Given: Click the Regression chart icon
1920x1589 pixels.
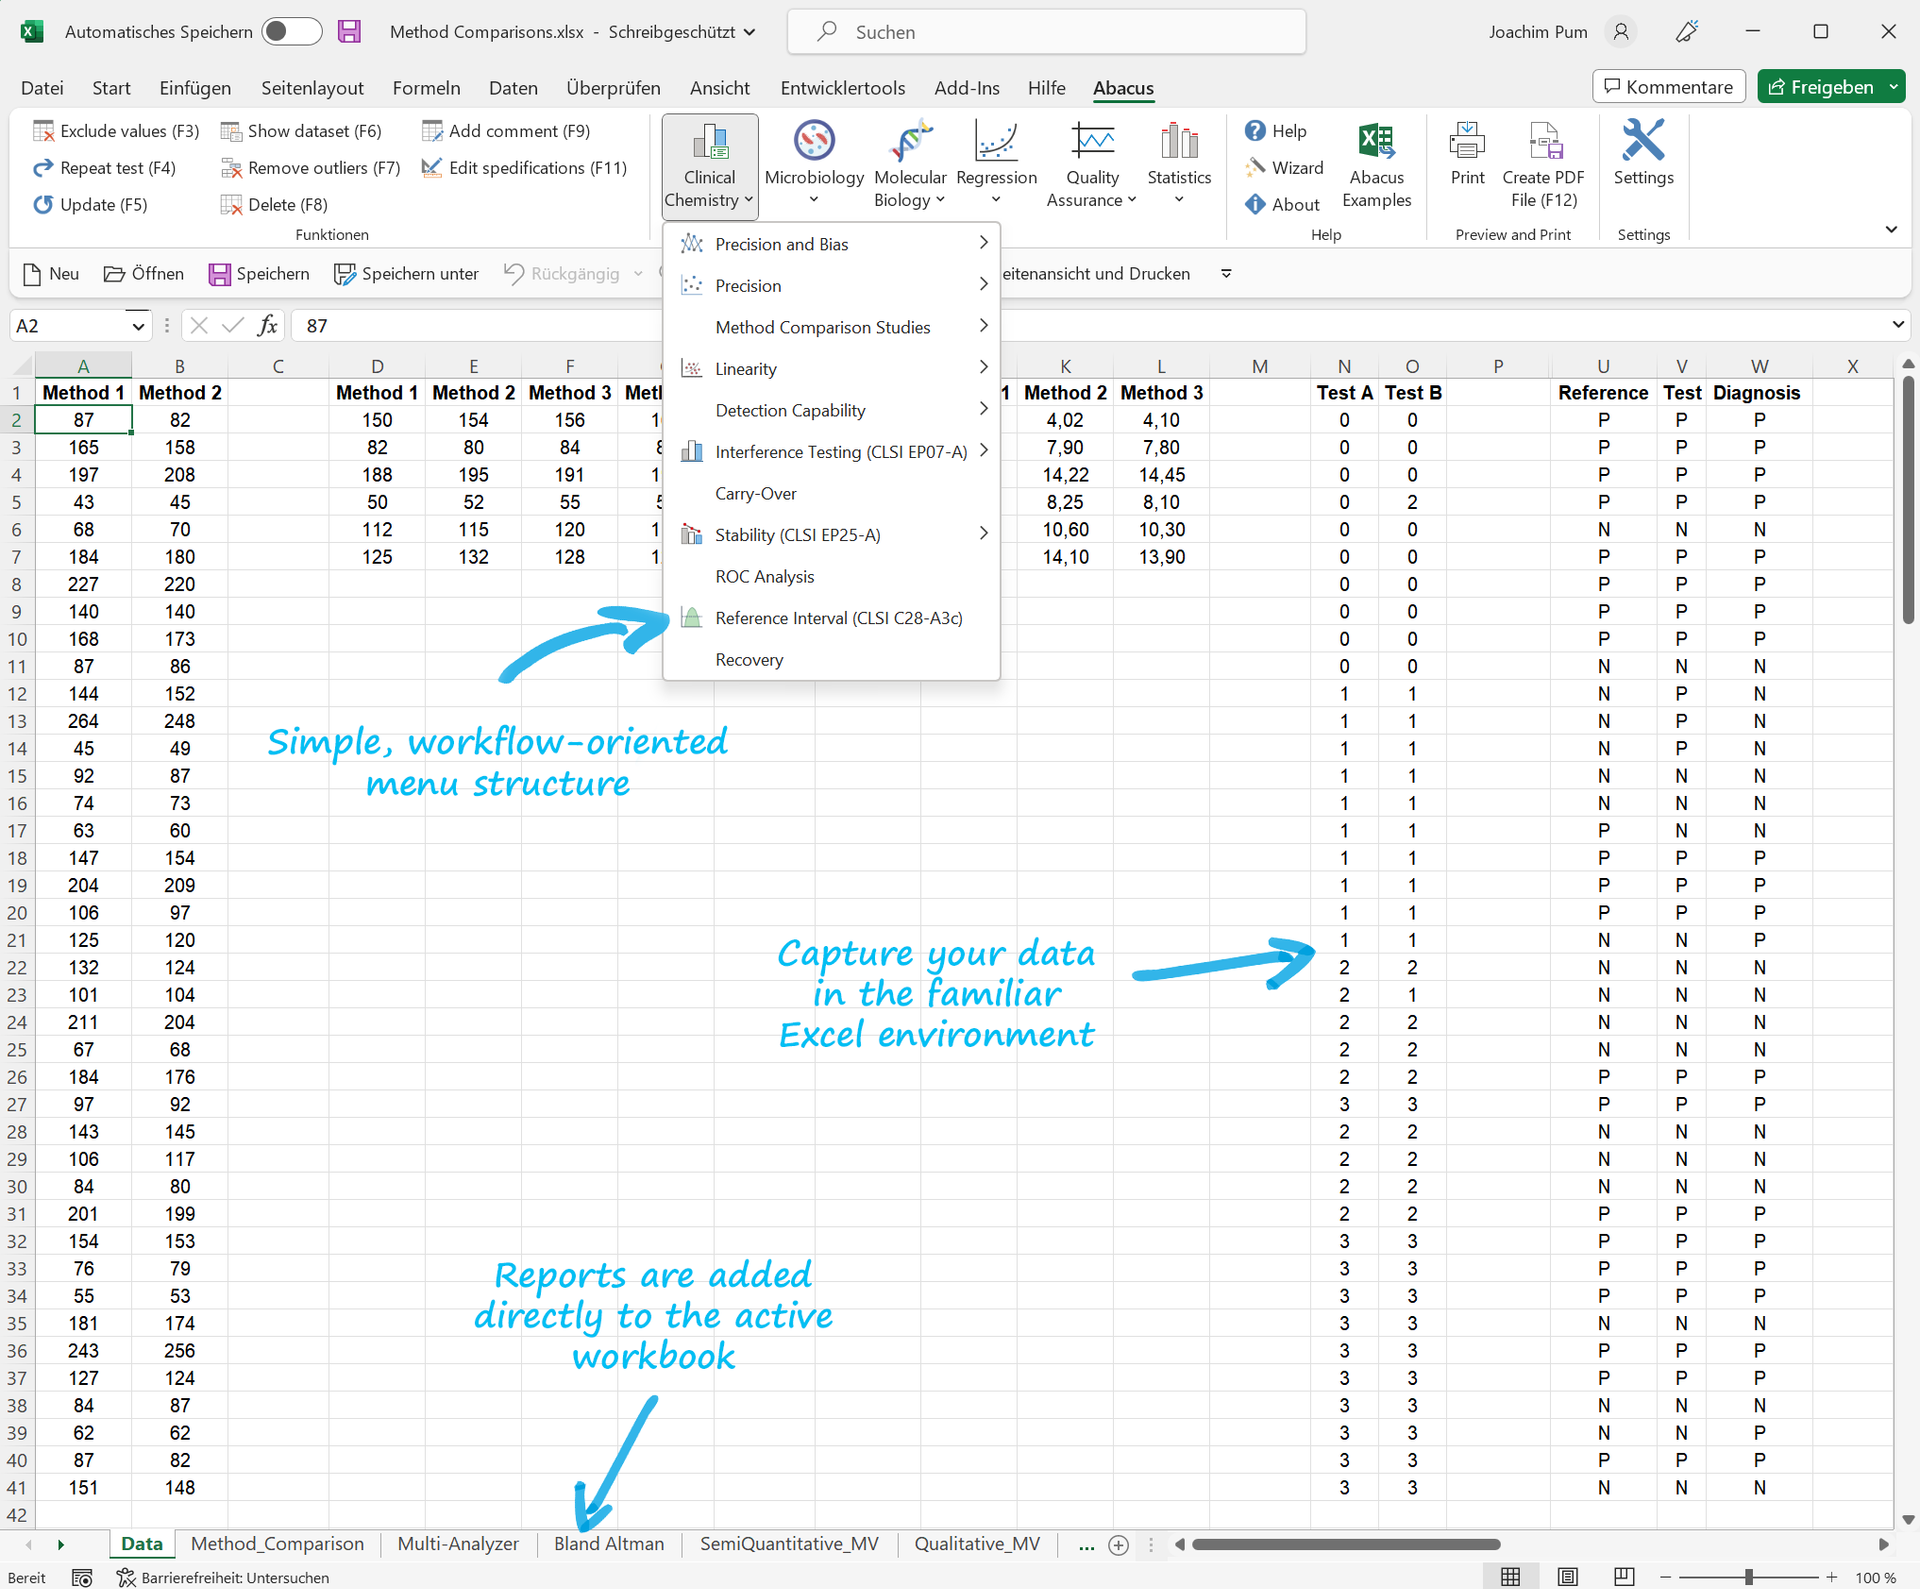Looking at the screenshot, I should click(996, 142).
